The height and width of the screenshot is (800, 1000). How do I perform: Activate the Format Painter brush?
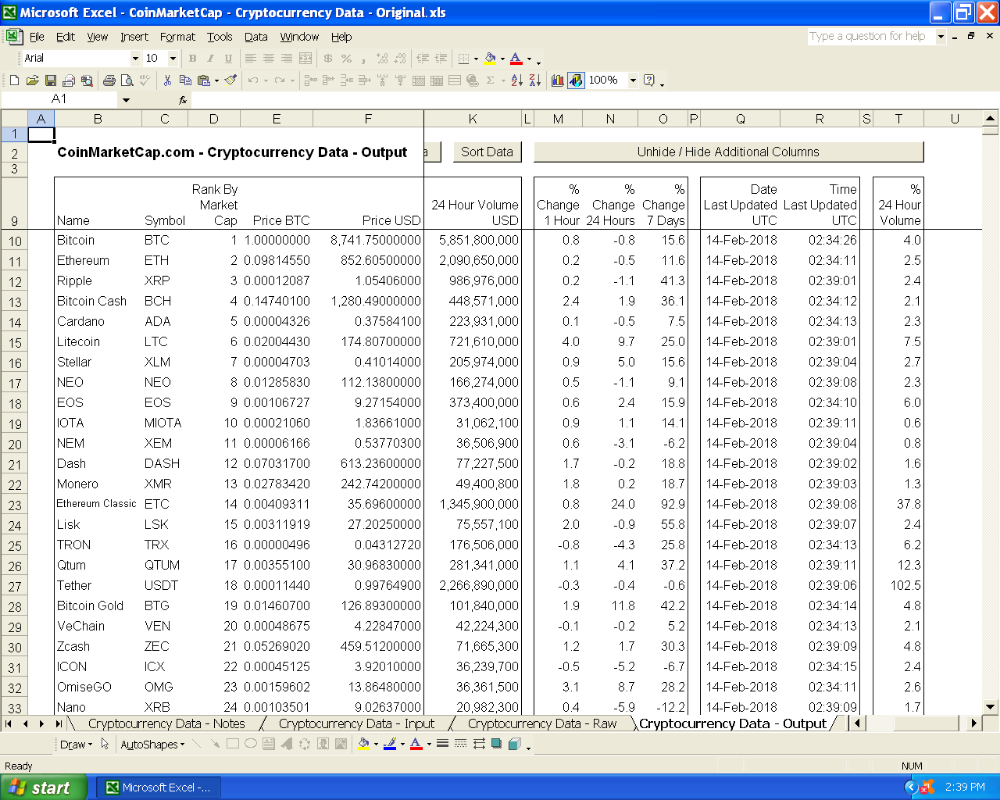click(231, 80)
